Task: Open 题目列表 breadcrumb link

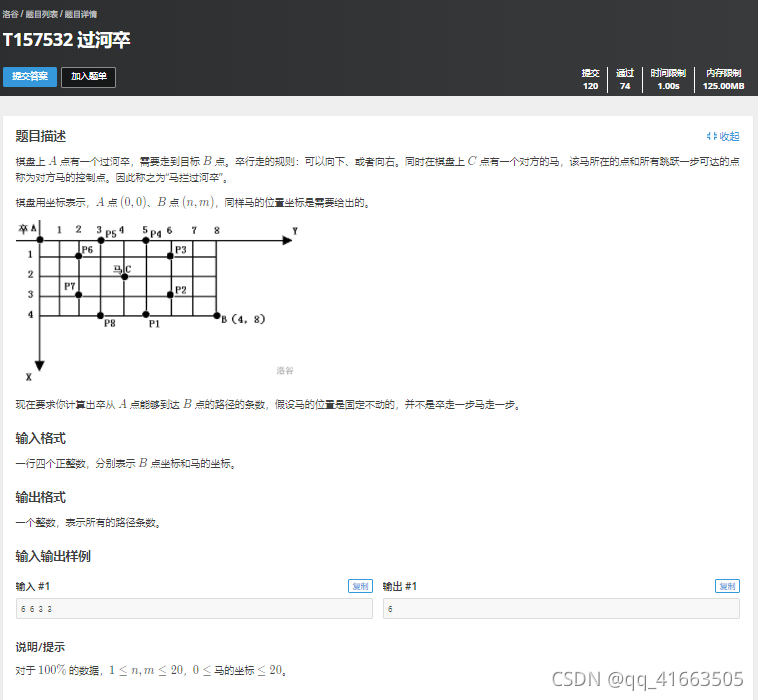Action: pos(42,15)
